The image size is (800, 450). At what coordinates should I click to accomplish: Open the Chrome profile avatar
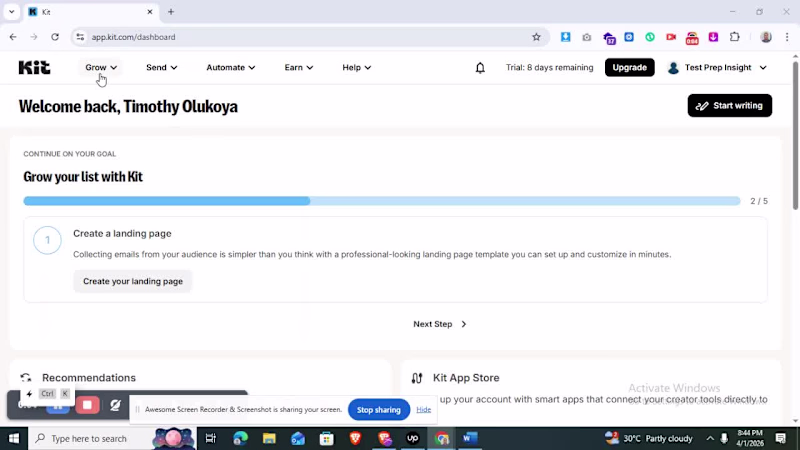click(x=766, y=37)
